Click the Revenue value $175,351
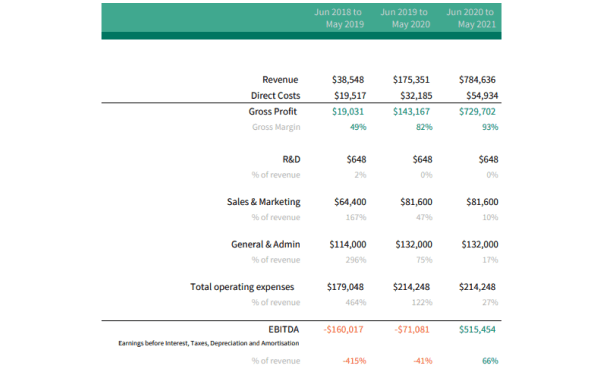 tap(411, 80)
